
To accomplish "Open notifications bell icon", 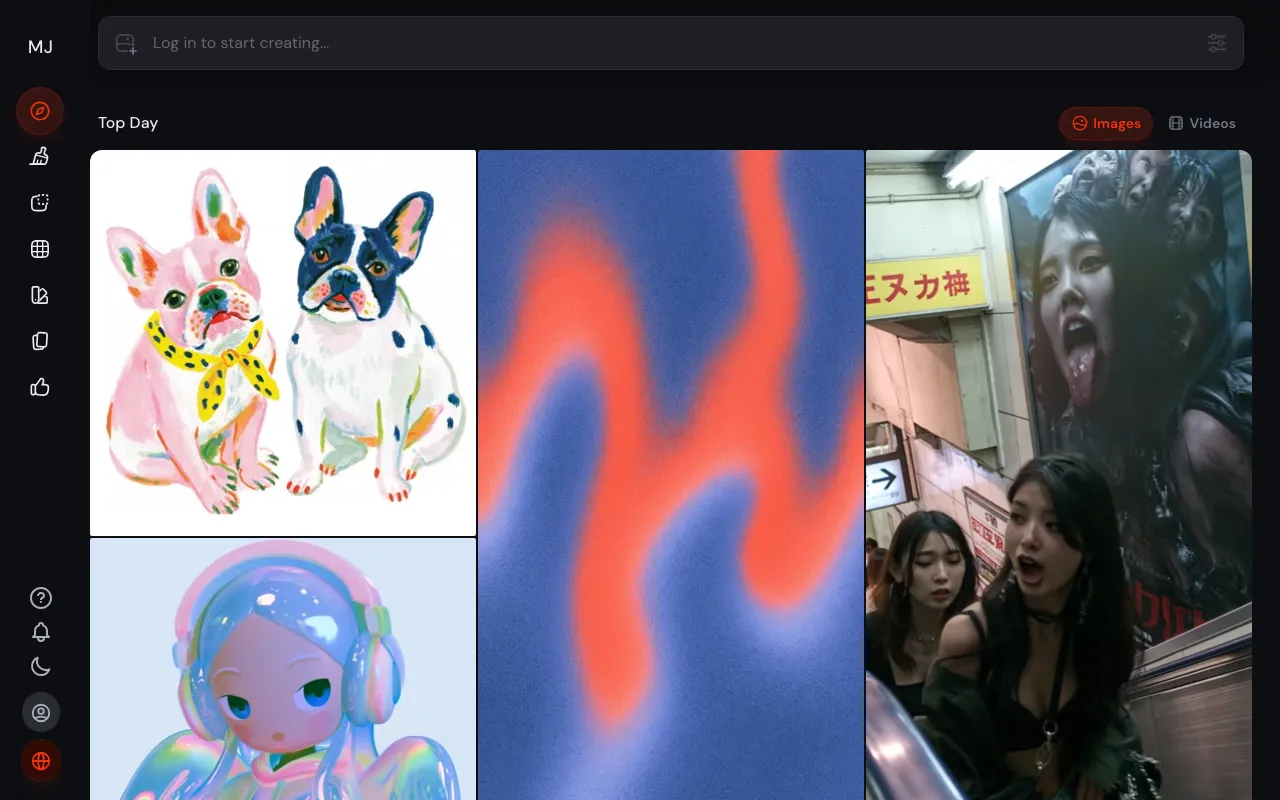I will pyautogui.click(x=41, y=632).
